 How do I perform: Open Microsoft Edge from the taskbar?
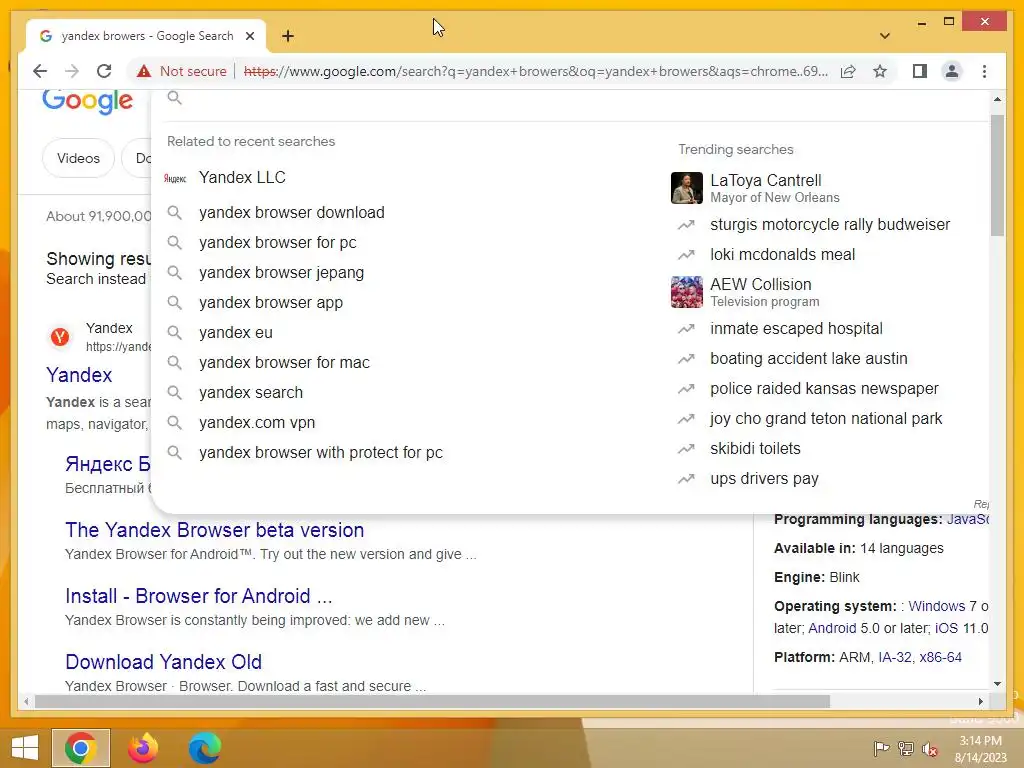tap(204, 748)
